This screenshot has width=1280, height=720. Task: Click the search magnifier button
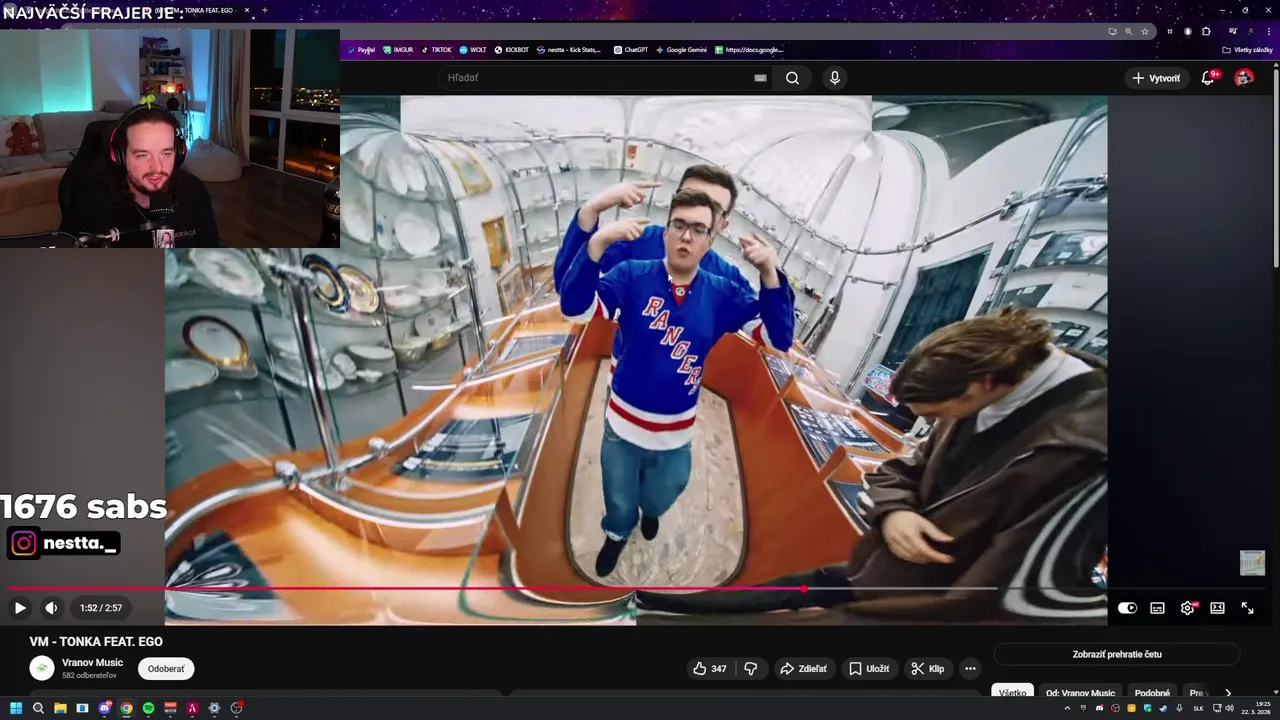[x=792, y=78]
